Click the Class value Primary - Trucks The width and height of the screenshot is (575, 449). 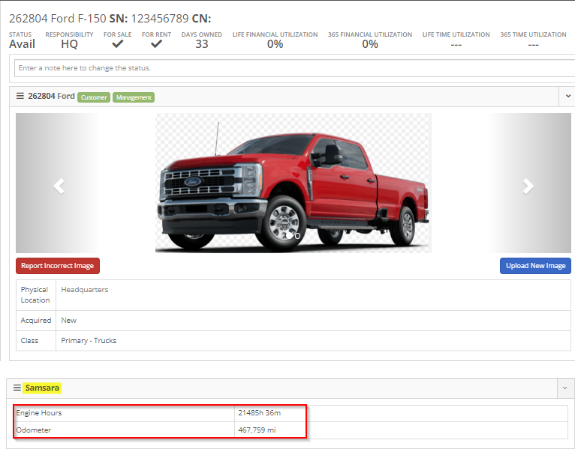88,340
